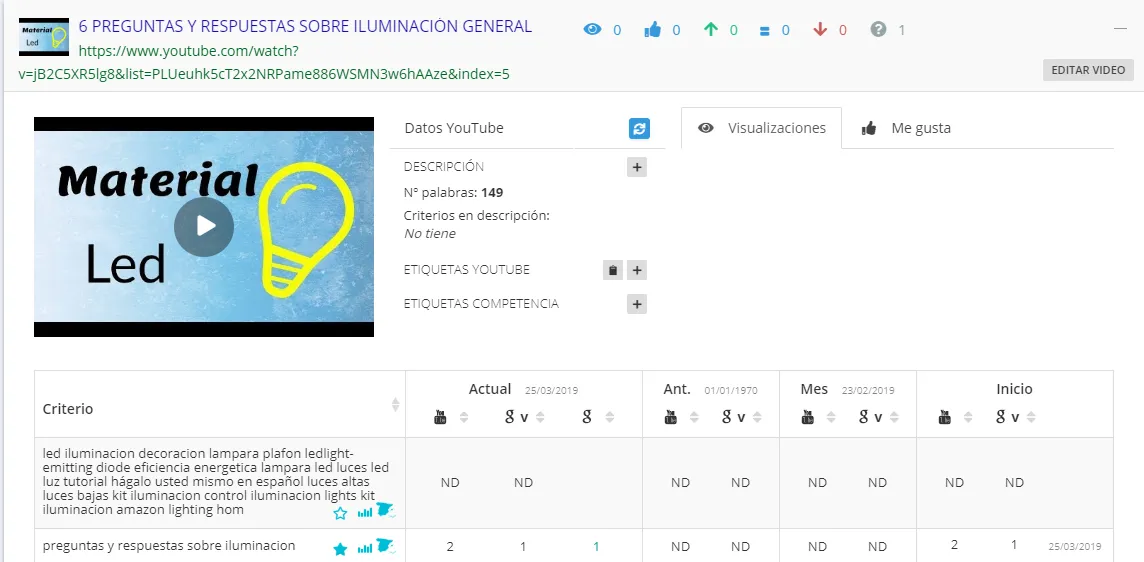Sort by the Google video column under Ant.
This screenshot has height=562, width=1144.
point(757,417)
